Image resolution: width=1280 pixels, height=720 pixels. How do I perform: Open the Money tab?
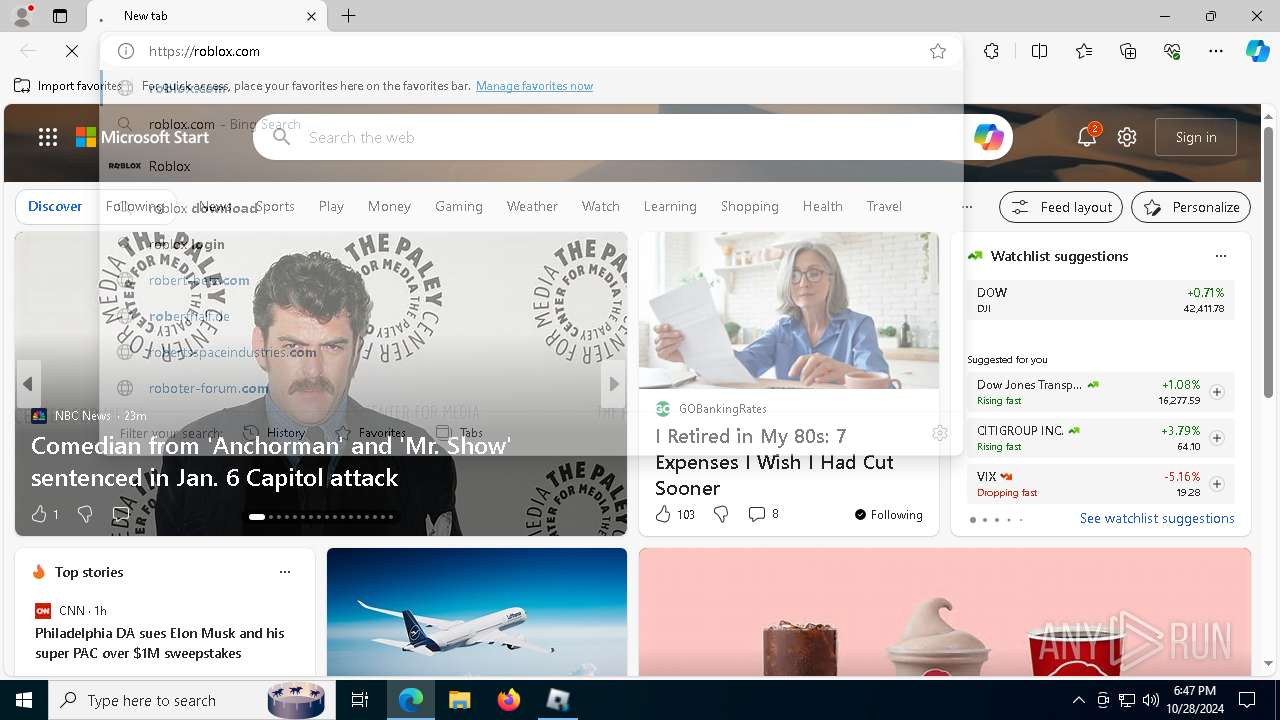coord(389,206)
